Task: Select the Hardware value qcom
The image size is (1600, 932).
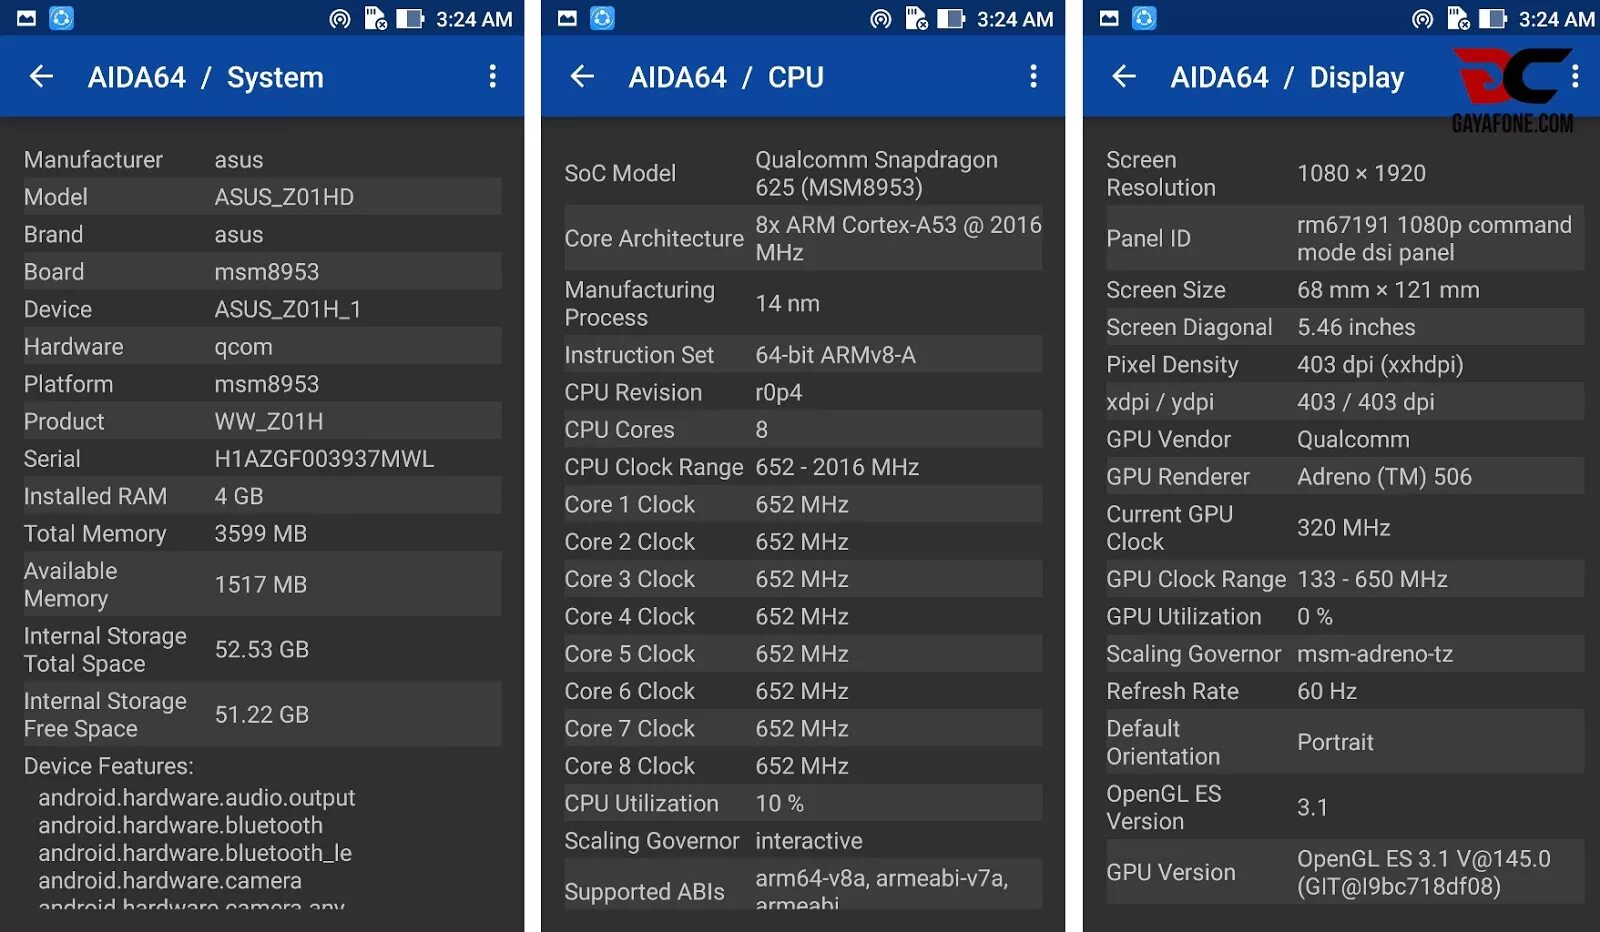Action: (243, 347)
